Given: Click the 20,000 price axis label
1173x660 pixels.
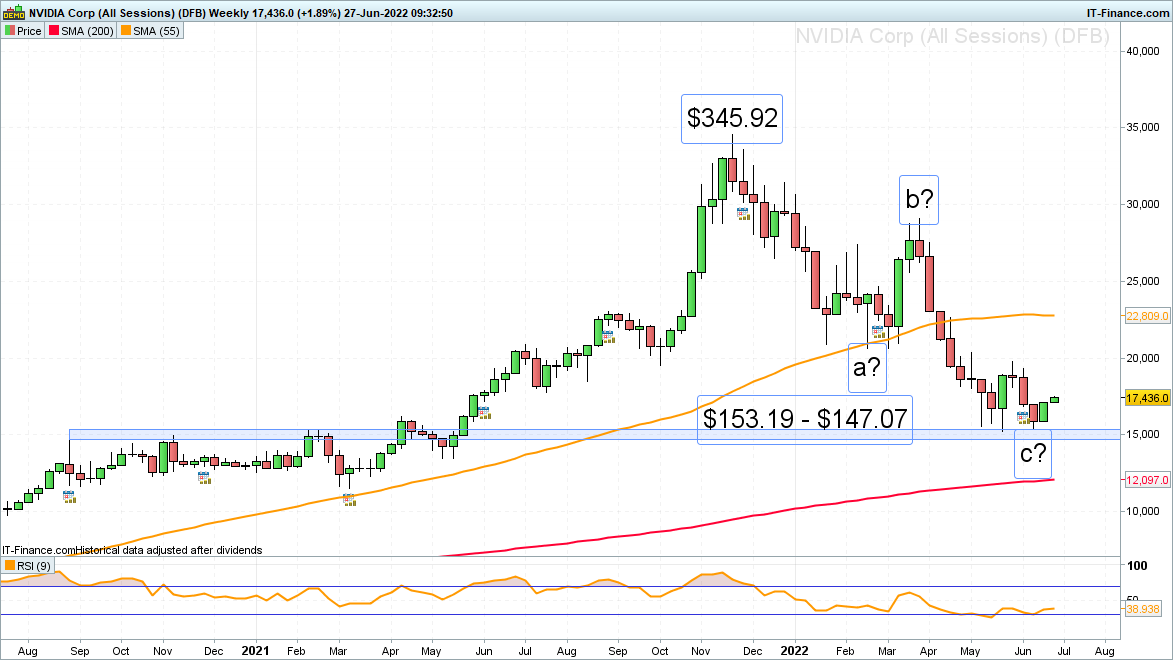Looking at the screenshot, I should click(x=1143, y=358).
